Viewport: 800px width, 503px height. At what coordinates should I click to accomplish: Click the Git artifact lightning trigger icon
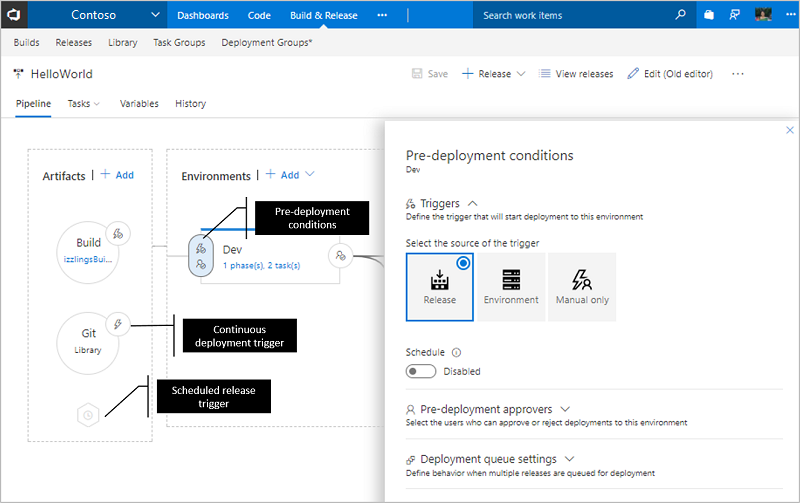click(x=118, y=324)
